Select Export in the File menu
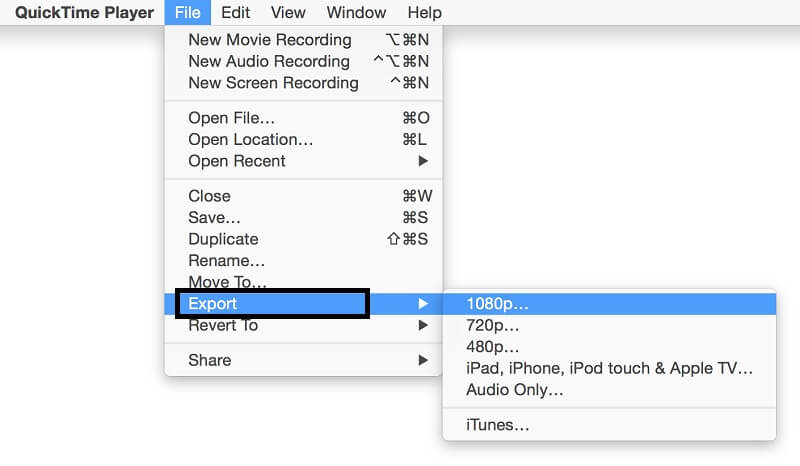Image resolution: width=800 pixels, height=466 pixels. [x=212, y=304]
